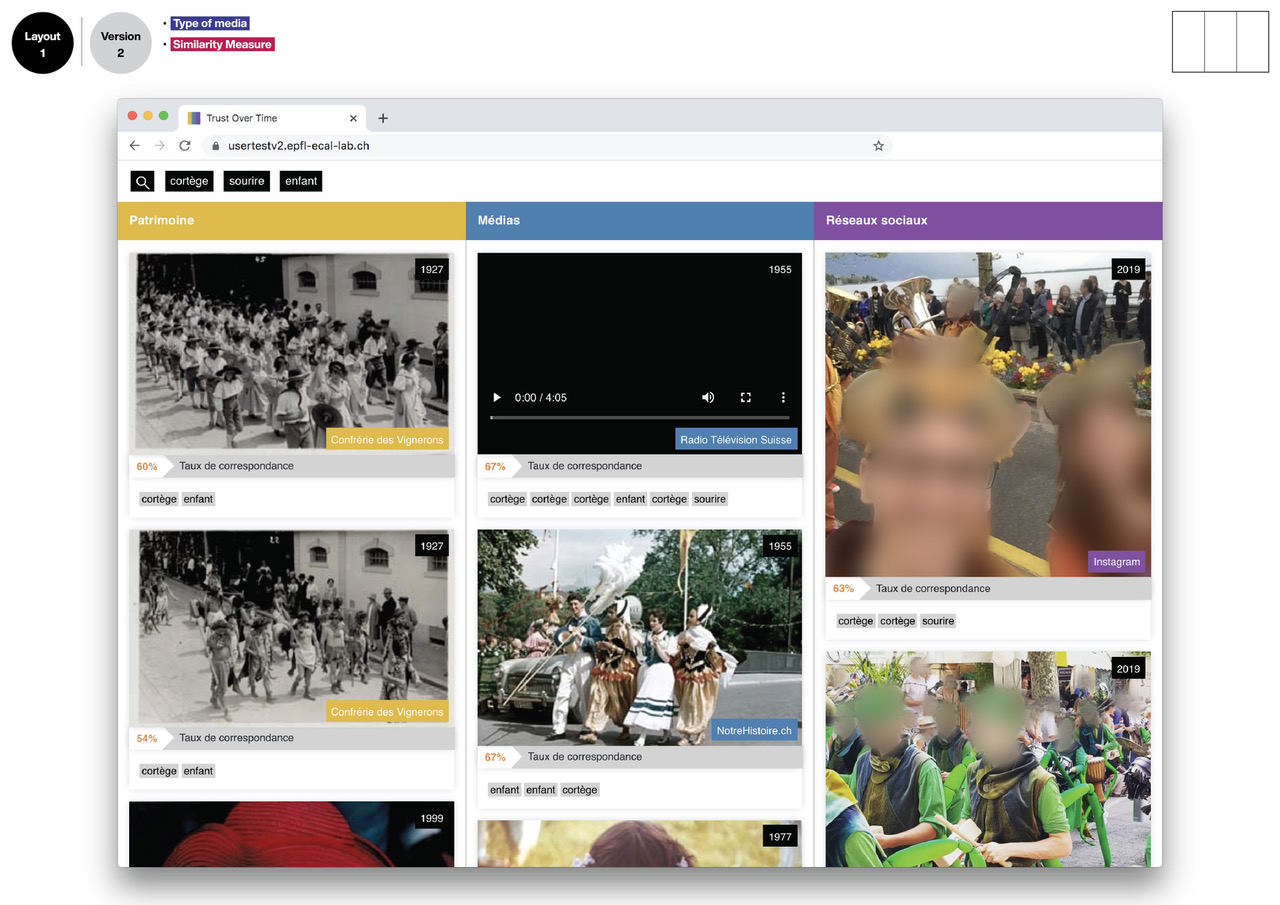1280x905 pixels.
Task: Play the 1955 video
Action: (x=497, y=397)
